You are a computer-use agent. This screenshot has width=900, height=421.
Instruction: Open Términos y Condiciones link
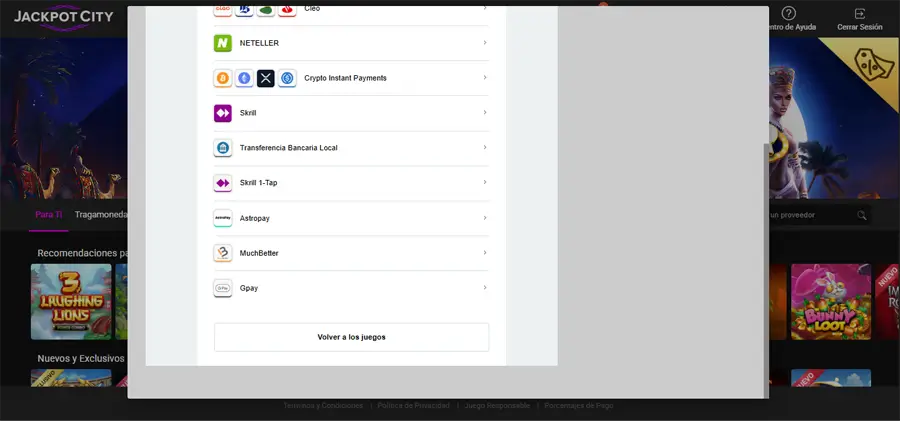pyautogui.click(x=323, y=405)
